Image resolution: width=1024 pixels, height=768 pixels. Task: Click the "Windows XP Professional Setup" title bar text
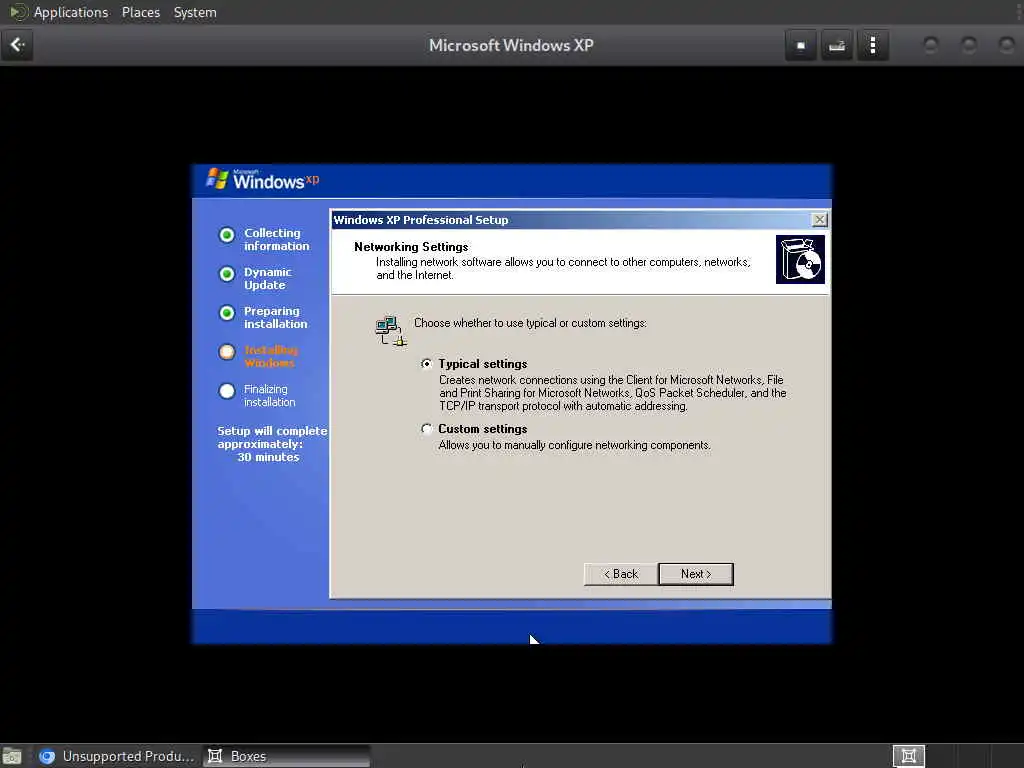click(x=421, y=220)
